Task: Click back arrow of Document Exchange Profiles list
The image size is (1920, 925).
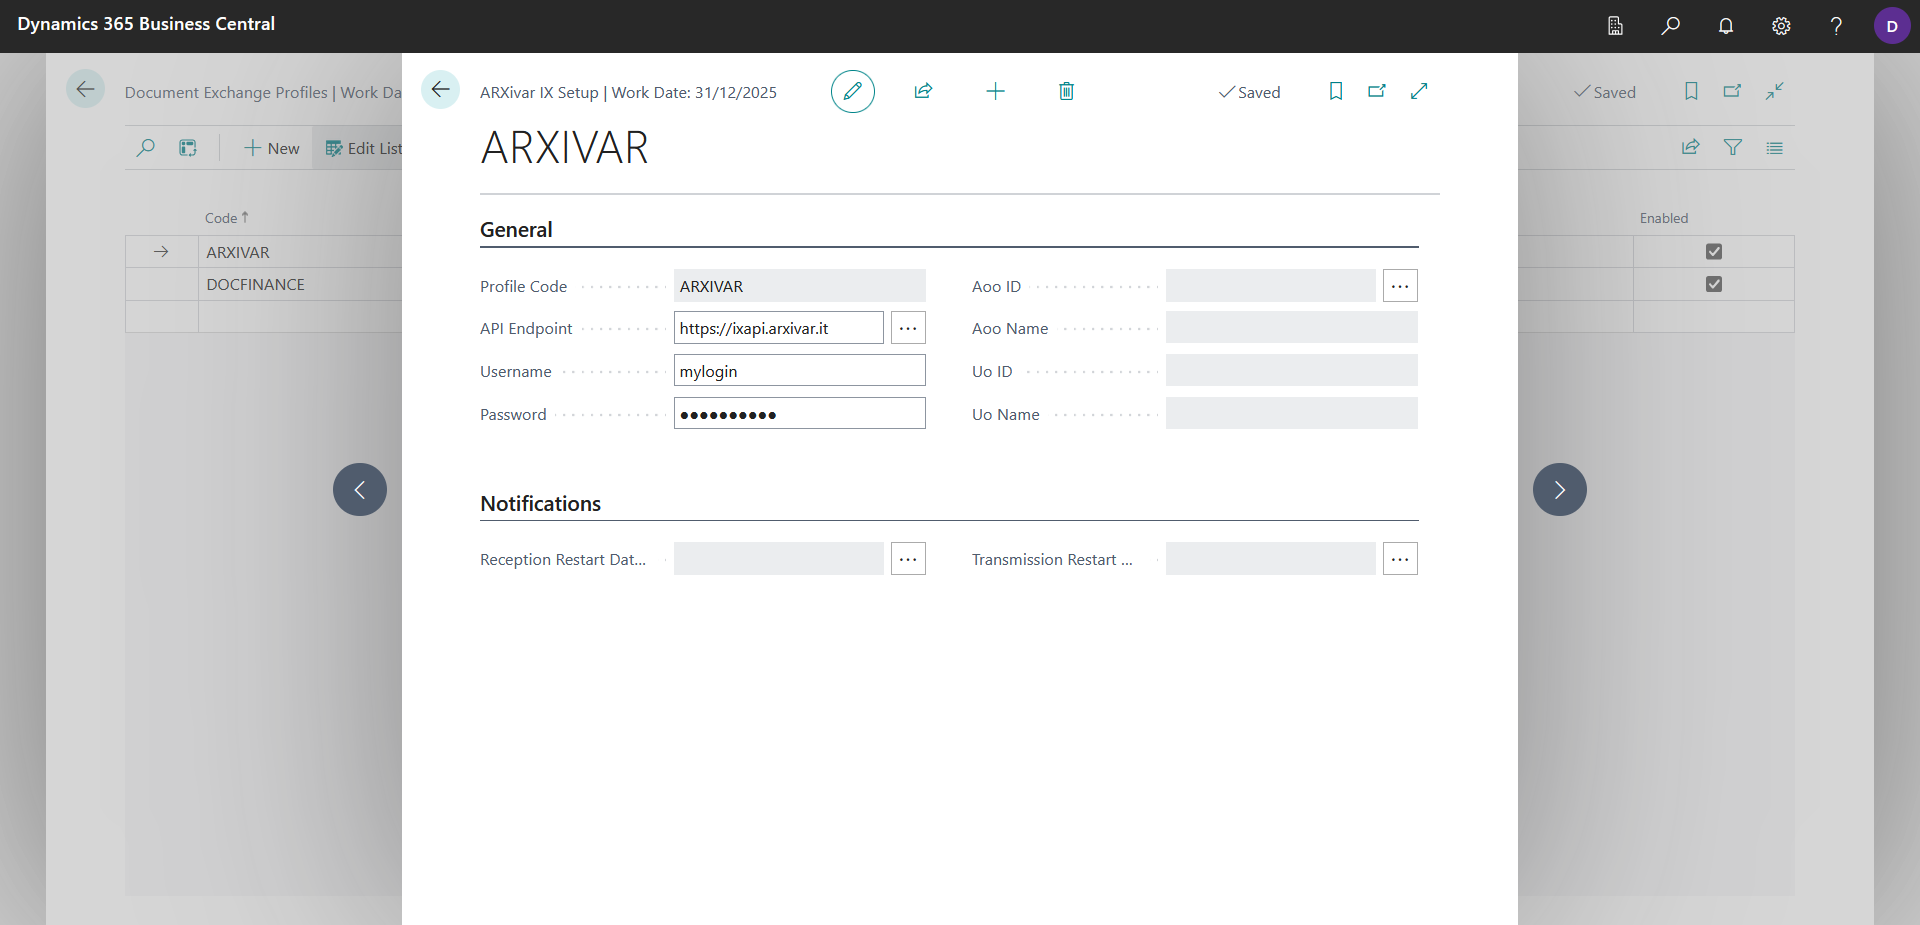Action: pyautogui.click(x=86, y=90)
